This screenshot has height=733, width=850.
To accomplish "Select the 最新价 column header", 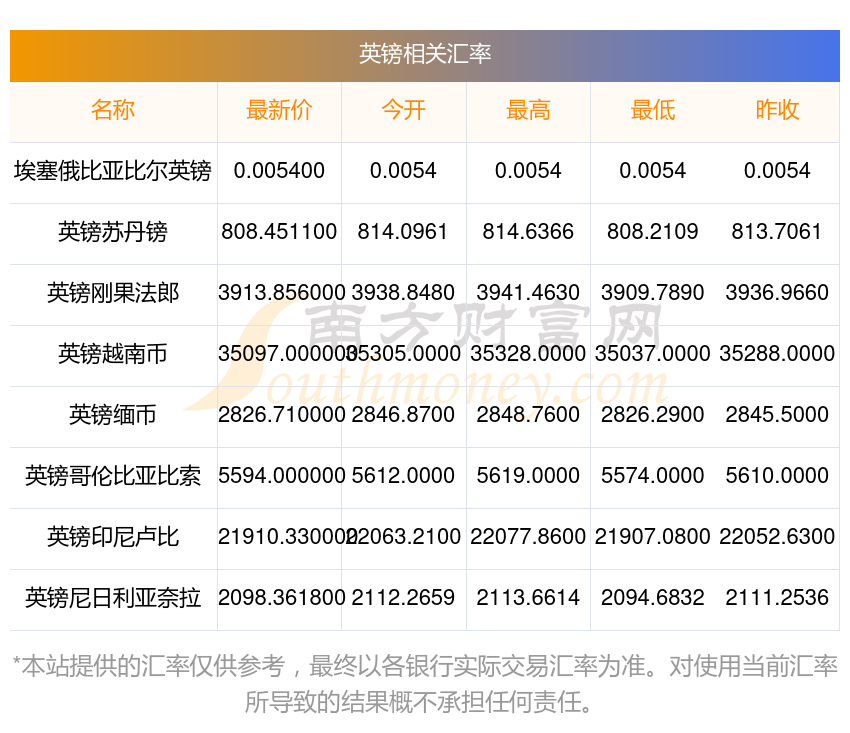I will pos(279,110).
